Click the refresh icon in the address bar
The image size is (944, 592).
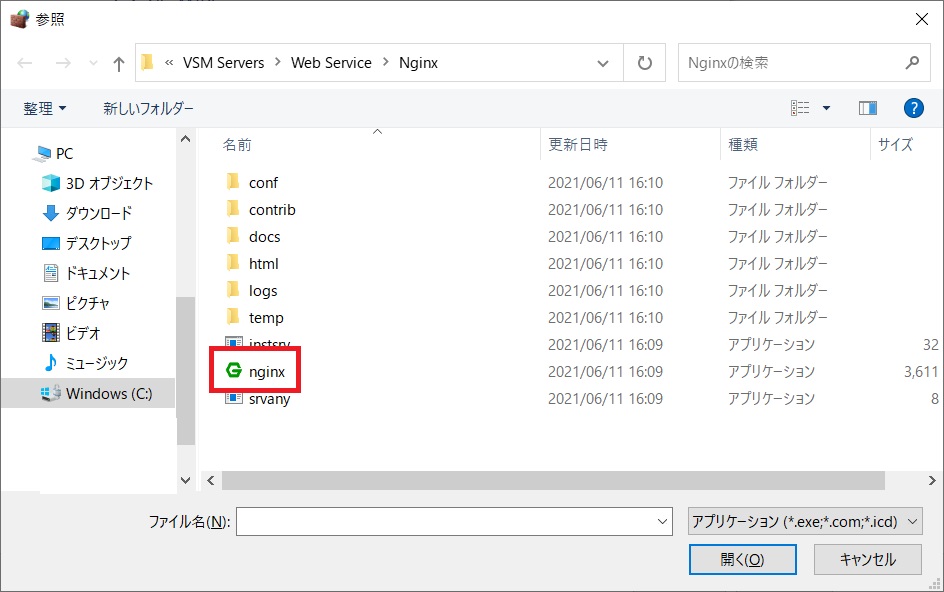pos(644,62)
